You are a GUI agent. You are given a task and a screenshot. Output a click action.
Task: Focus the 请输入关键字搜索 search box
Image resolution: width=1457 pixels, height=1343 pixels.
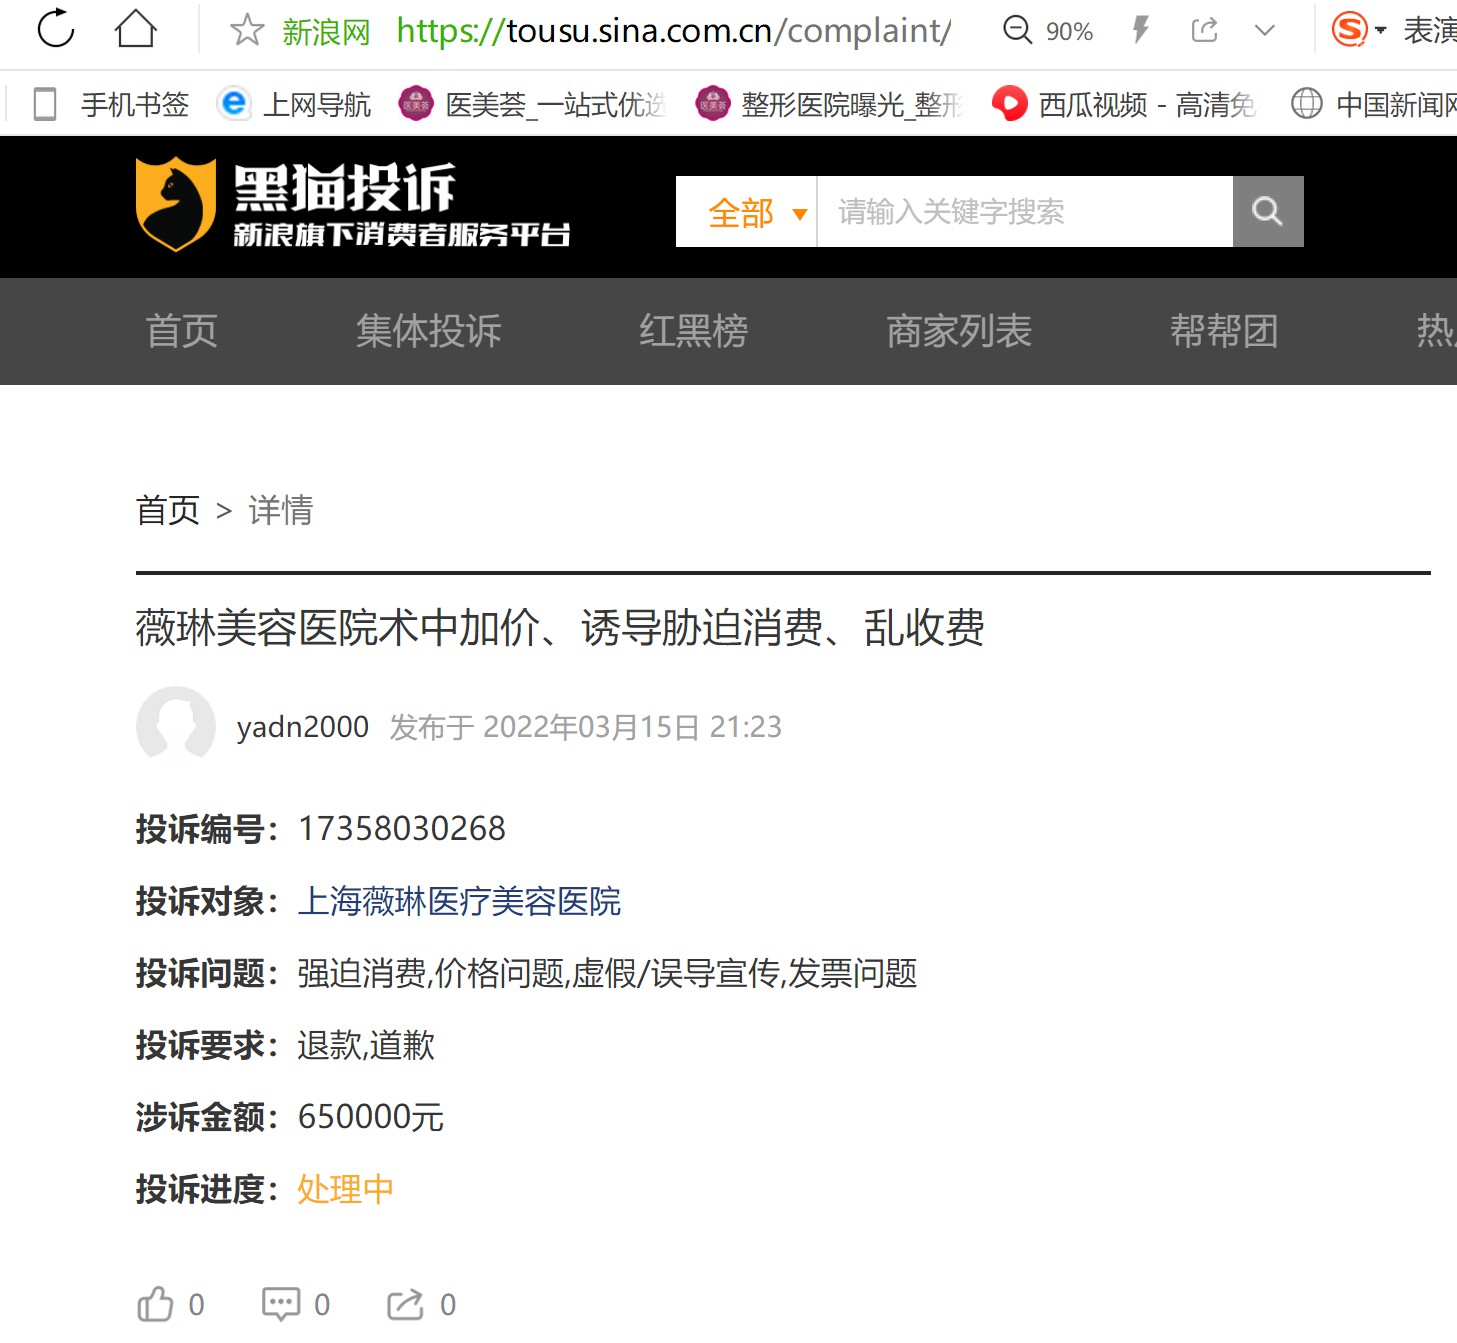(x=1025, y=212)
